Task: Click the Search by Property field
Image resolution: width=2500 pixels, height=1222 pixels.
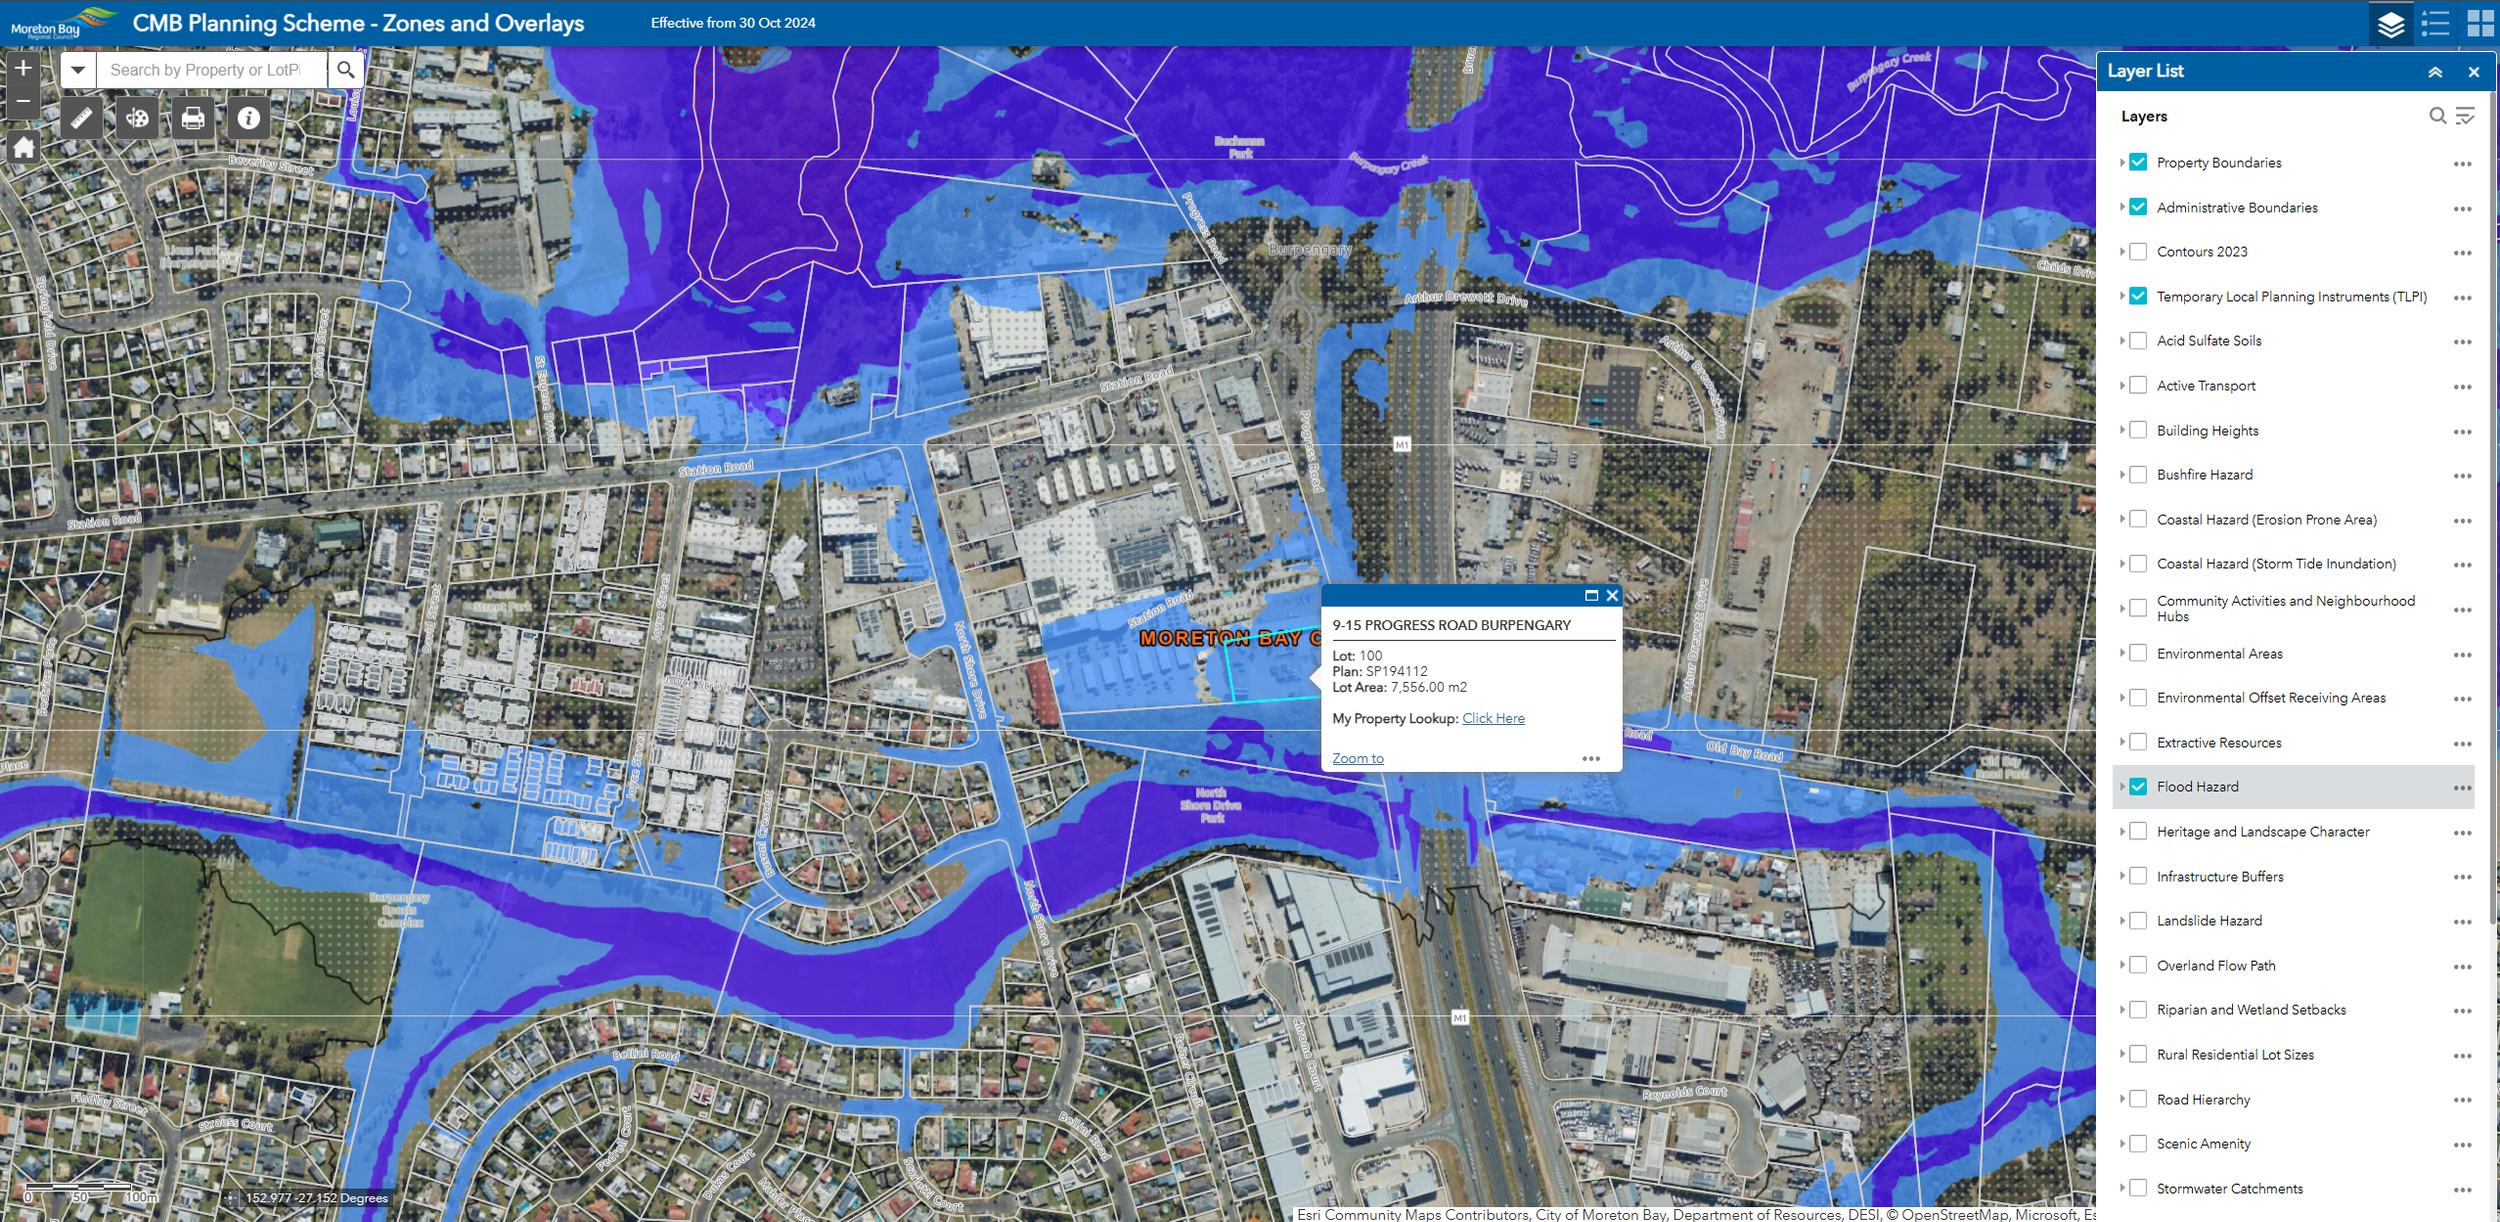Action: [x=211, y=70]
